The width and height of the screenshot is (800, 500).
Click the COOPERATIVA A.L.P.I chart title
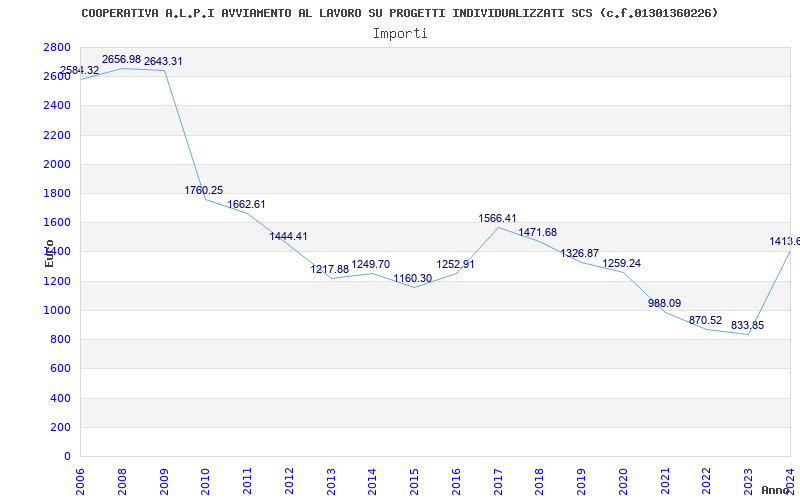coord(400,13)
